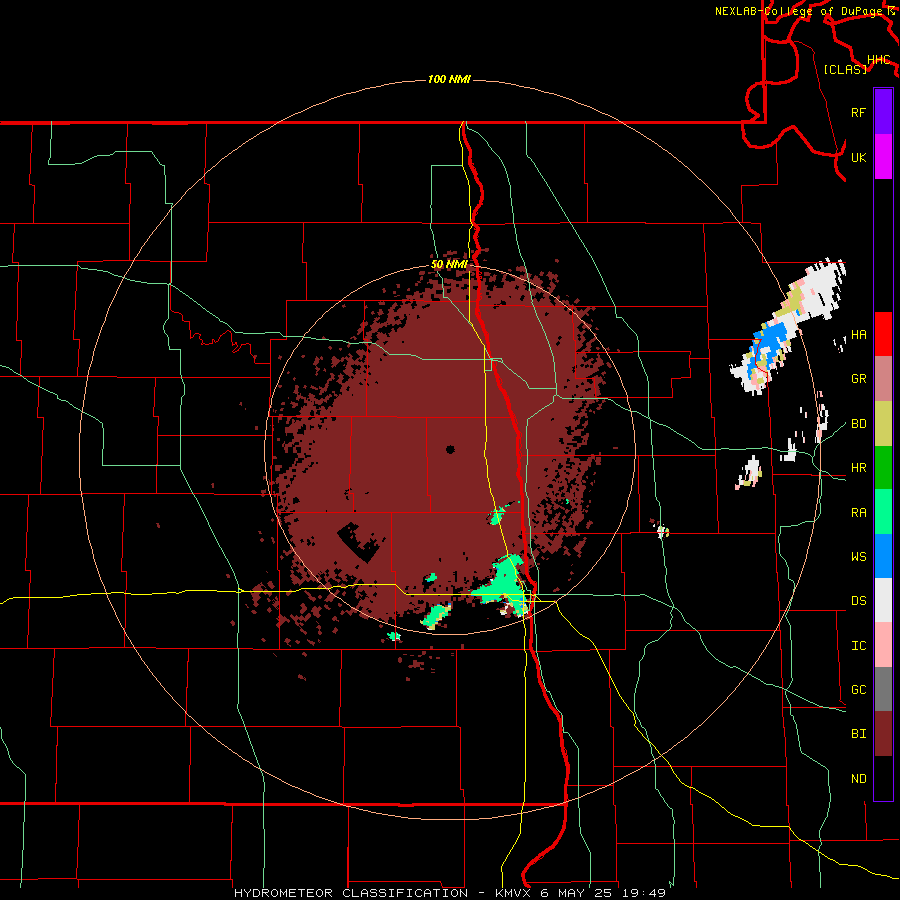Screen dimensions: 900x900
Task: Click the DS white legend swatch
Action: pyautogui.click(x=883, y=600)
